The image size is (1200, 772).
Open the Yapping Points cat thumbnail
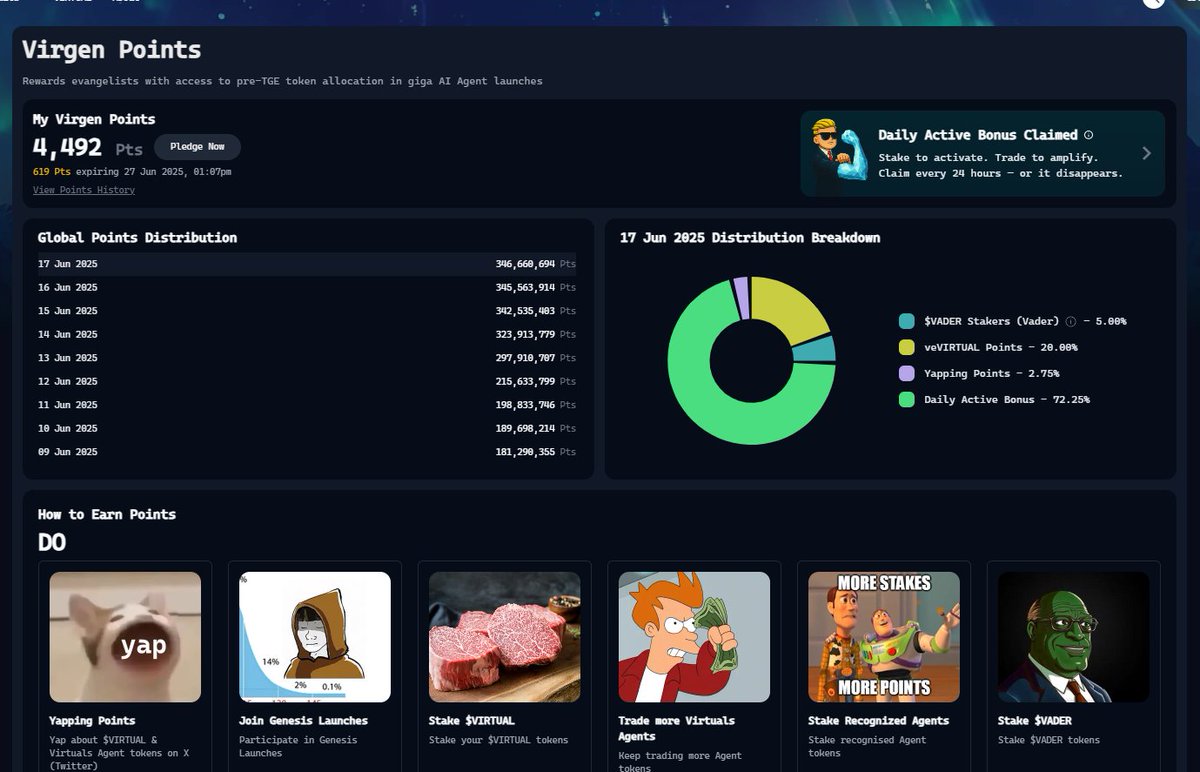tap(125, 637)
